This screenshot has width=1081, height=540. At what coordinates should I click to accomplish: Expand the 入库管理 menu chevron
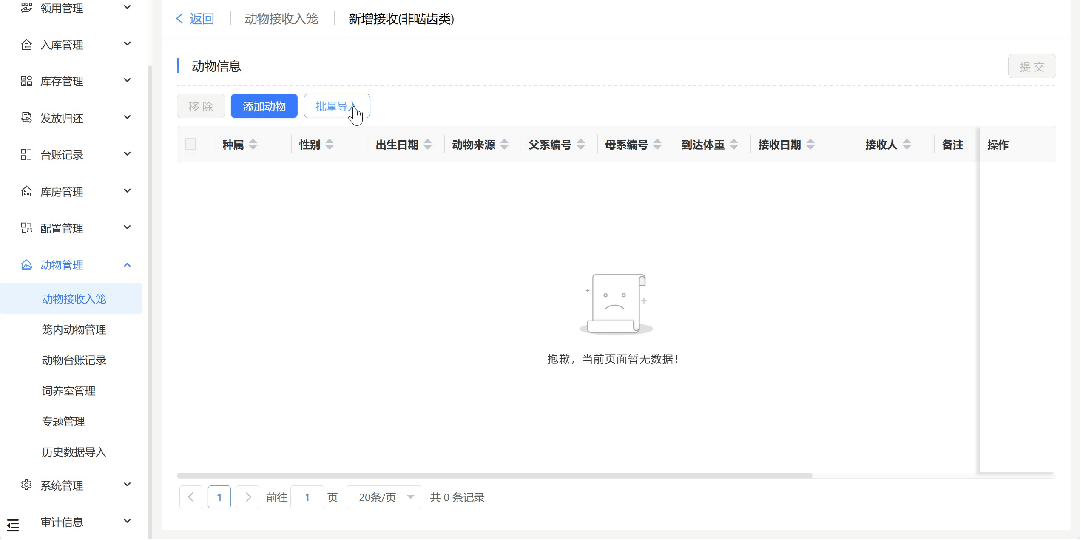click(128, 44)
